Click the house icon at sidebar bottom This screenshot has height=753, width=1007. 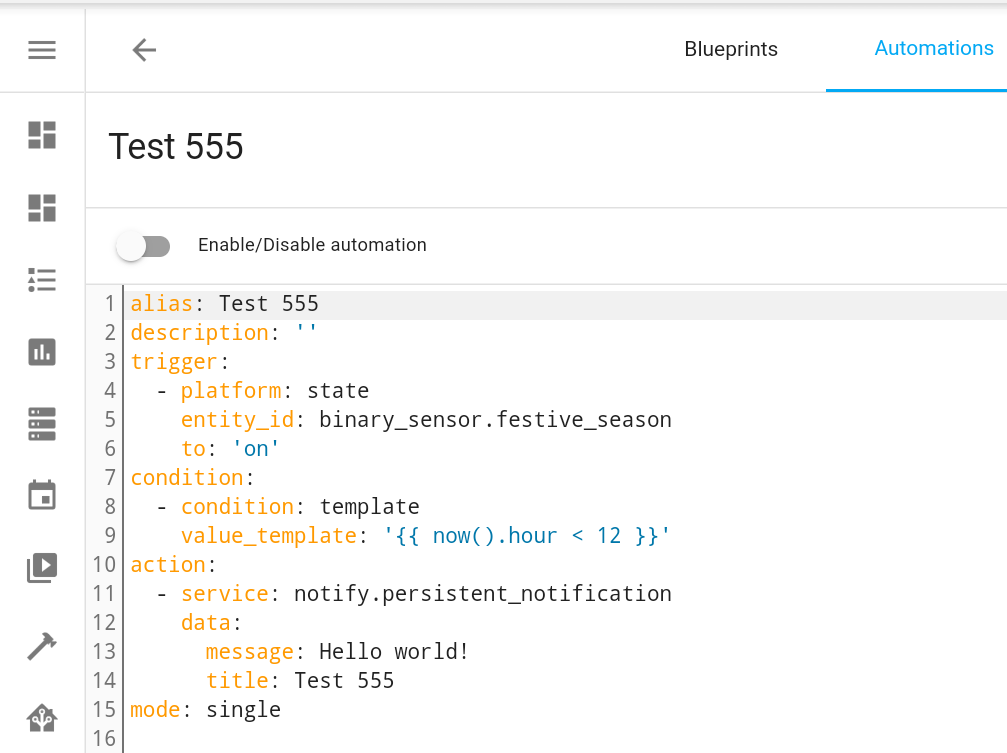tap(42, 717)
